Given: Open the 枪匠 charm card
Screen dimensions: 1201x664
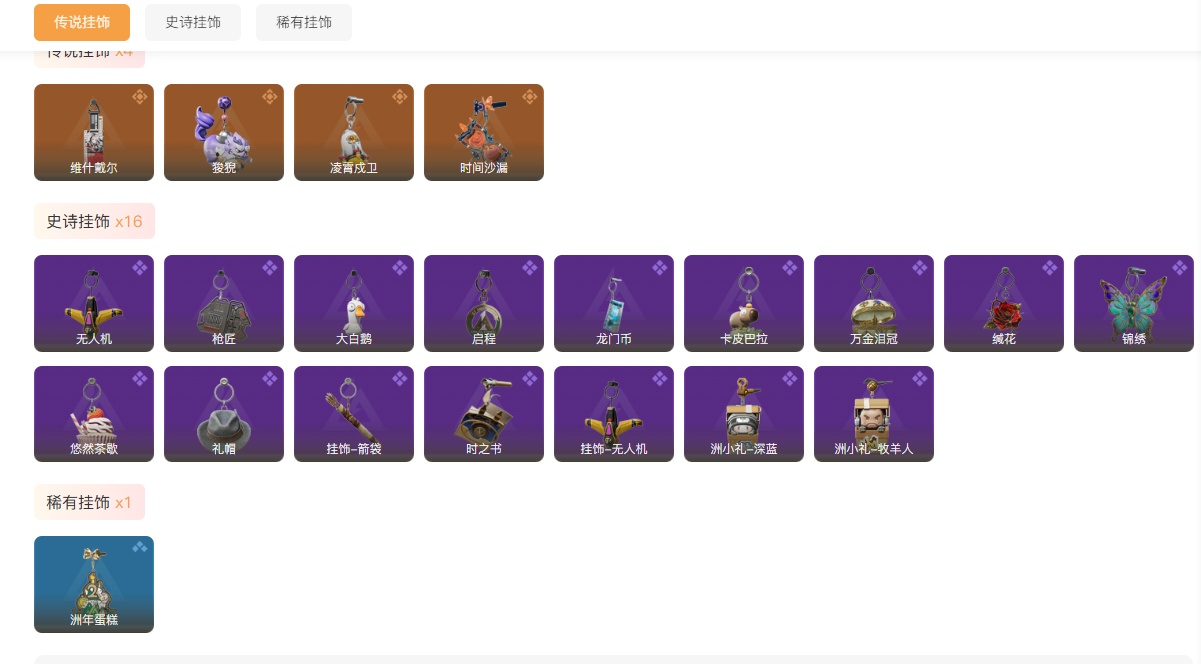Looking at the screenshot, I should click(224, 303).
